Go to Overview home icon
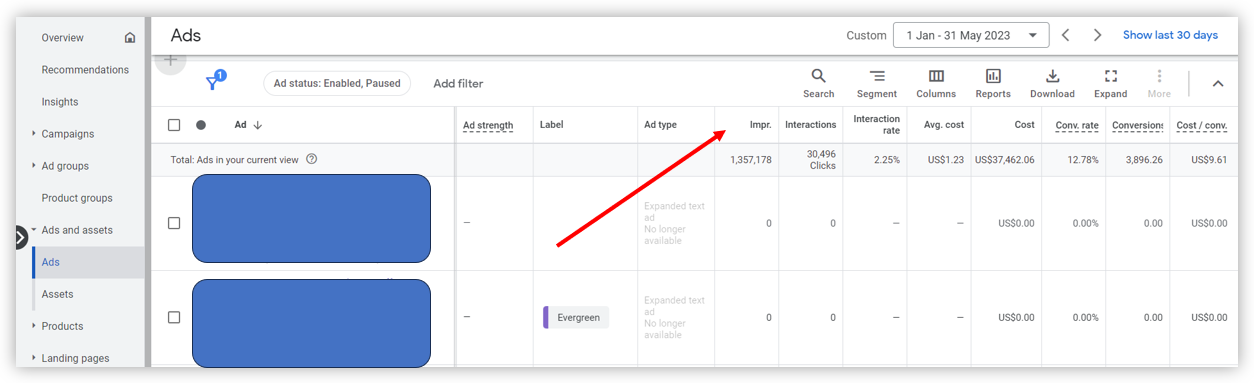This screenshot has width=1254, height=383. tap(130, 38)
